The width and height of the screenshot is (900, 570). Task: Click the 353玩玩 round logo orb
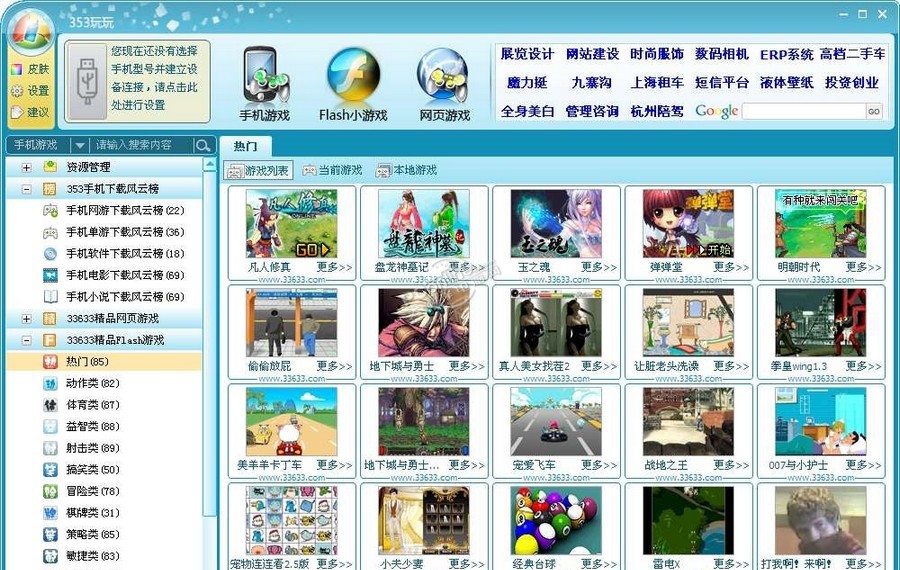(x=32, y=30)
